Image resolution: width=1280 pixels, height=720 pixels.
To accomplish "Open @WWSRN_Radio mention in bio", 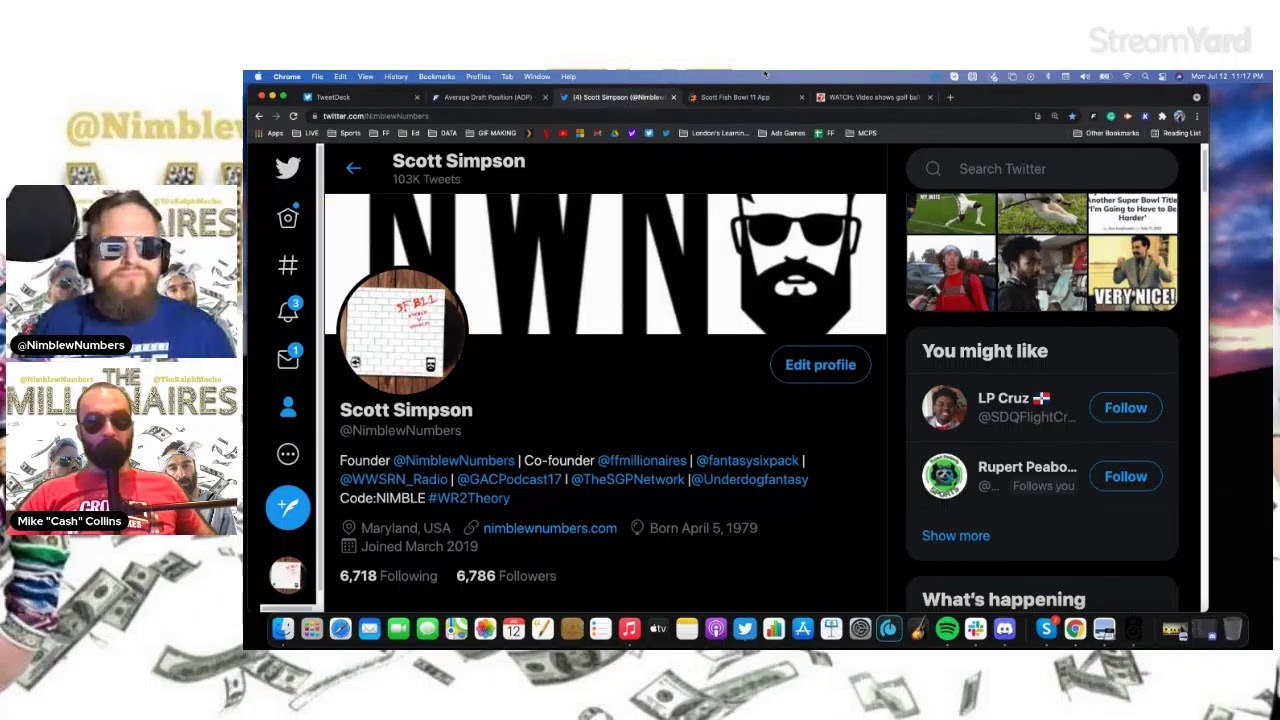I will point(394,480).
